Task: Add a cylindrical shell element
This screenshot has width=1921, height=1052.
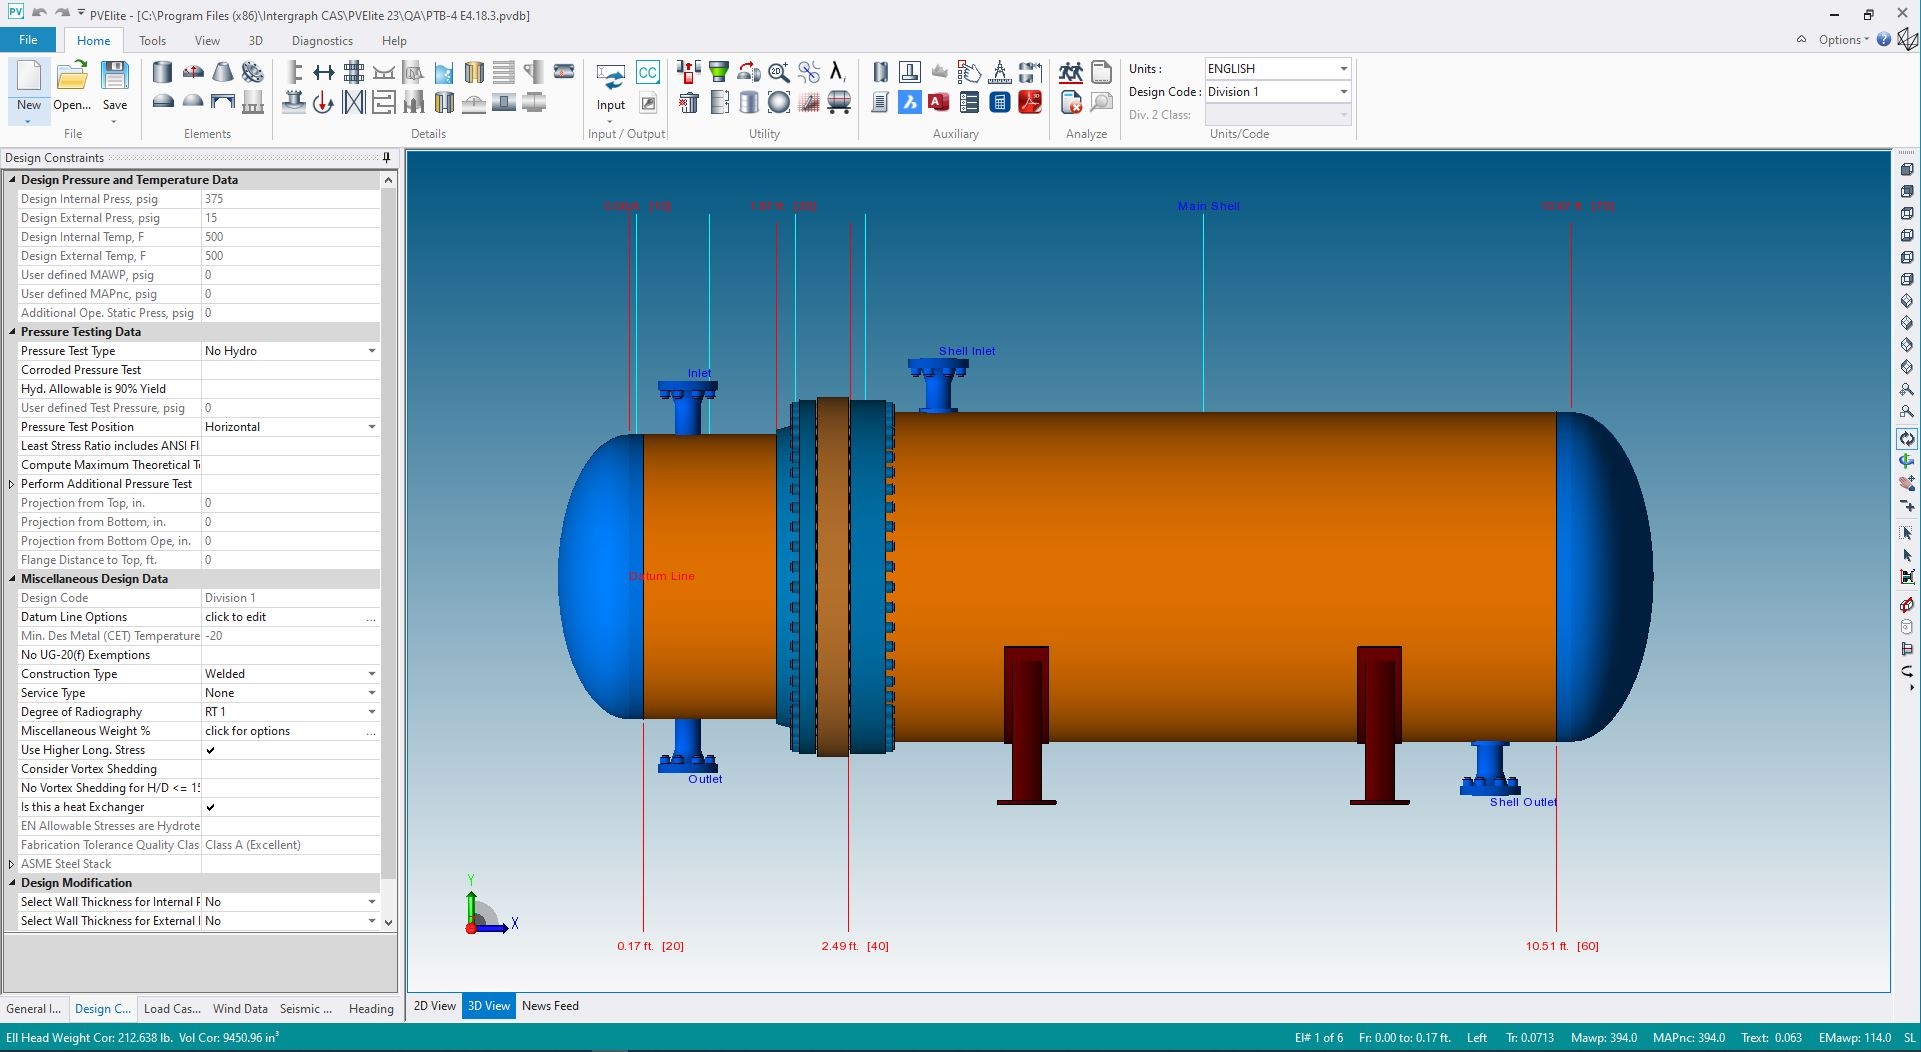Action: 162,72
